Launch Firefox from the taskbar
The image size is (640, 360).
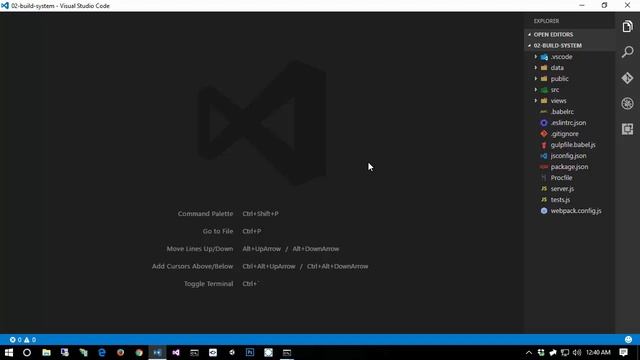120,353
